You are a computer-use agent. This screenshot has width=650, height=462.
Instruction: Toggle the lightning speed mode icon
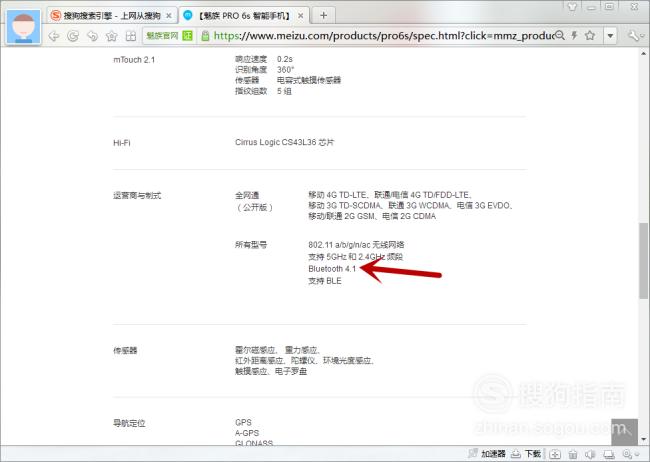coord(575,35)
